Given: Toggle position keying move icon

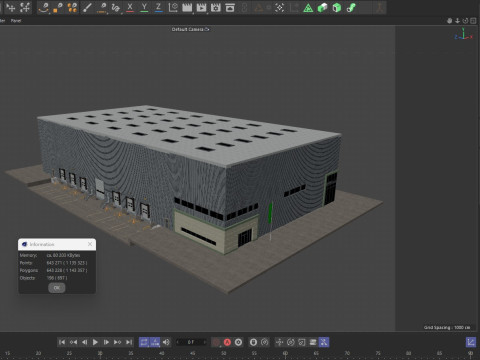Looking at the screenshot, I should point(280,342).
